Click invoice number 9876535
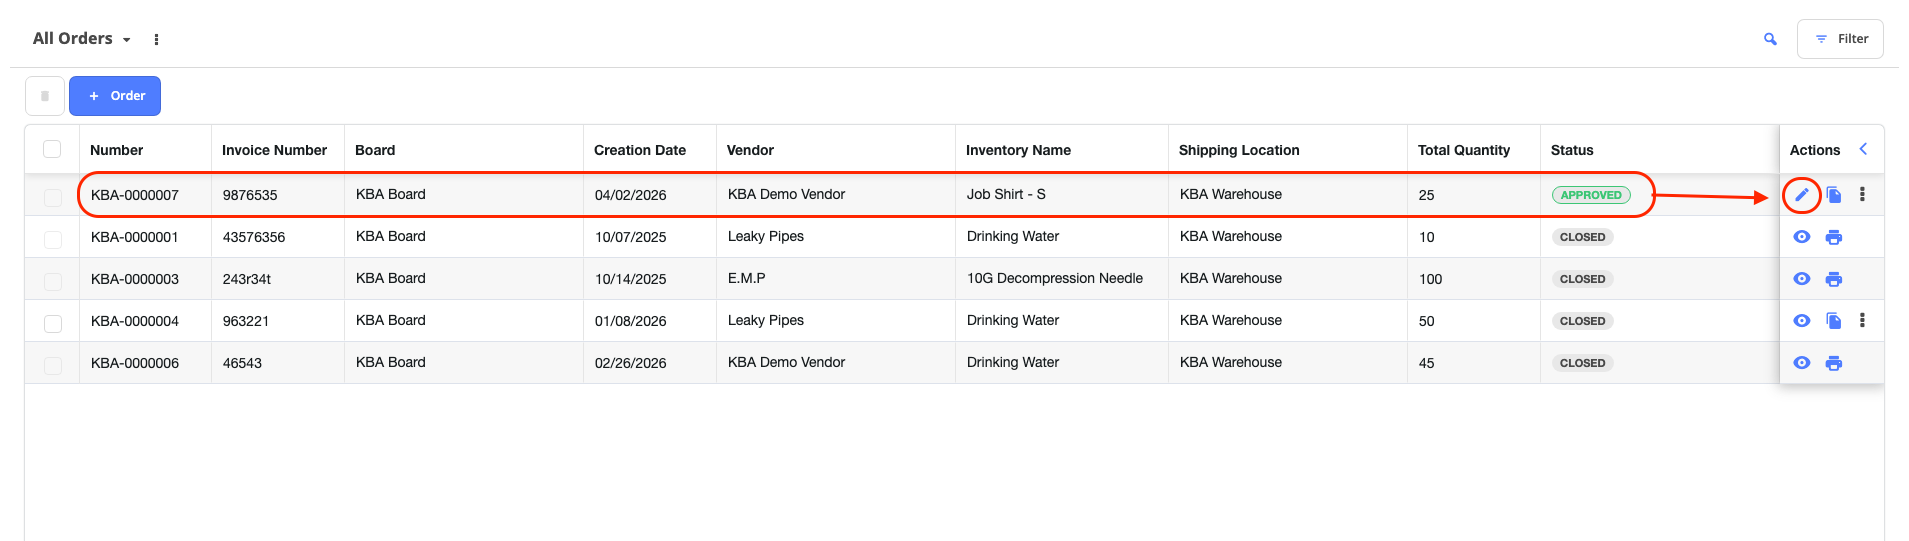 click(x=250, y=195)
